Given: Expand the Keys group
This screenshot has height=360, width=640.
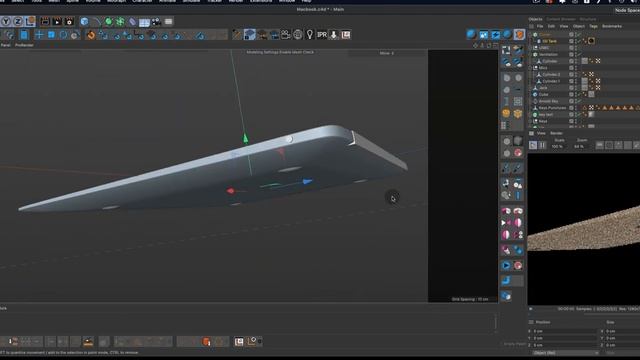Looking at the screenshot, I should pyautogui.click(x=531, y=121).
